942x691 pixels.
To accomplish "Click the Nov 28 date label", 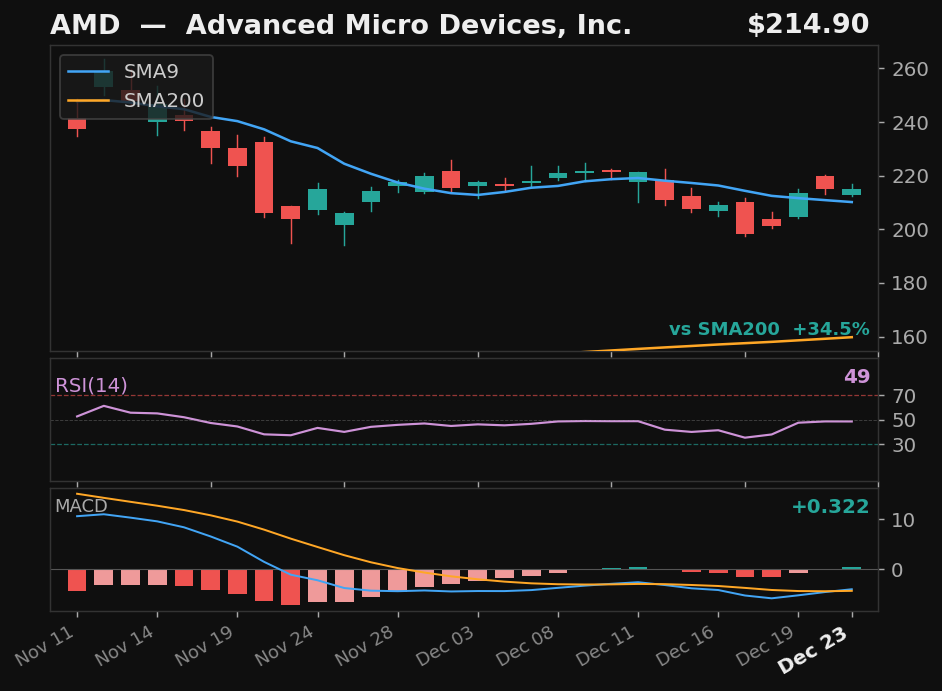I will coord(365,645).
